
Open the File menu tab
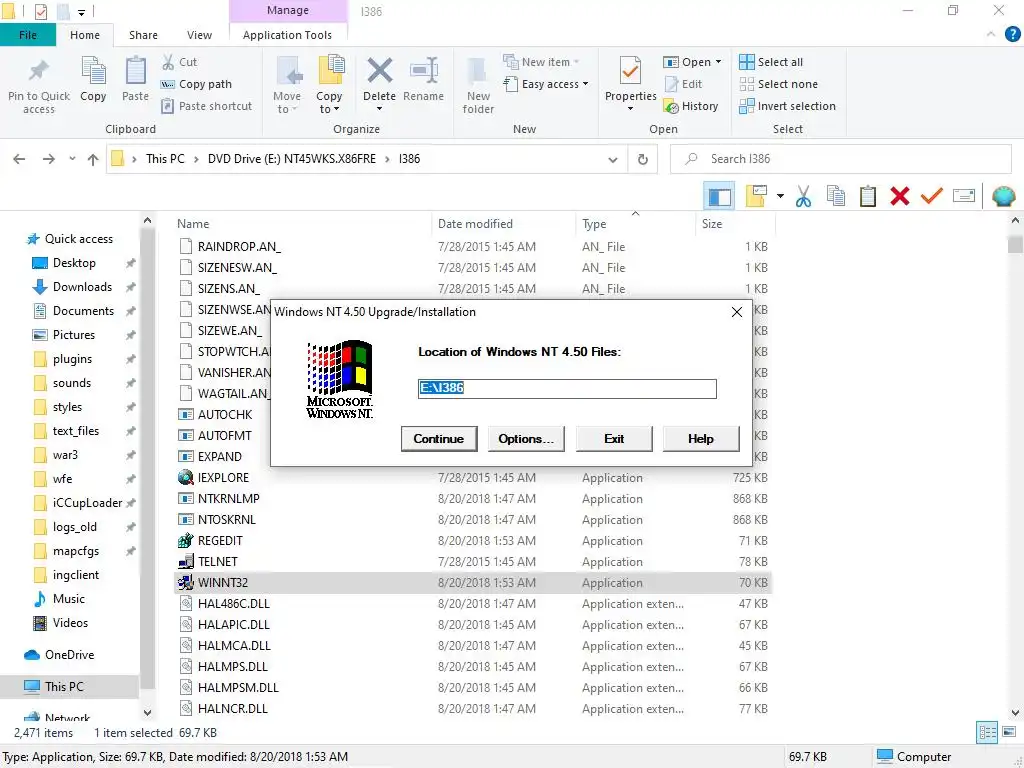[x=27, y=35]
